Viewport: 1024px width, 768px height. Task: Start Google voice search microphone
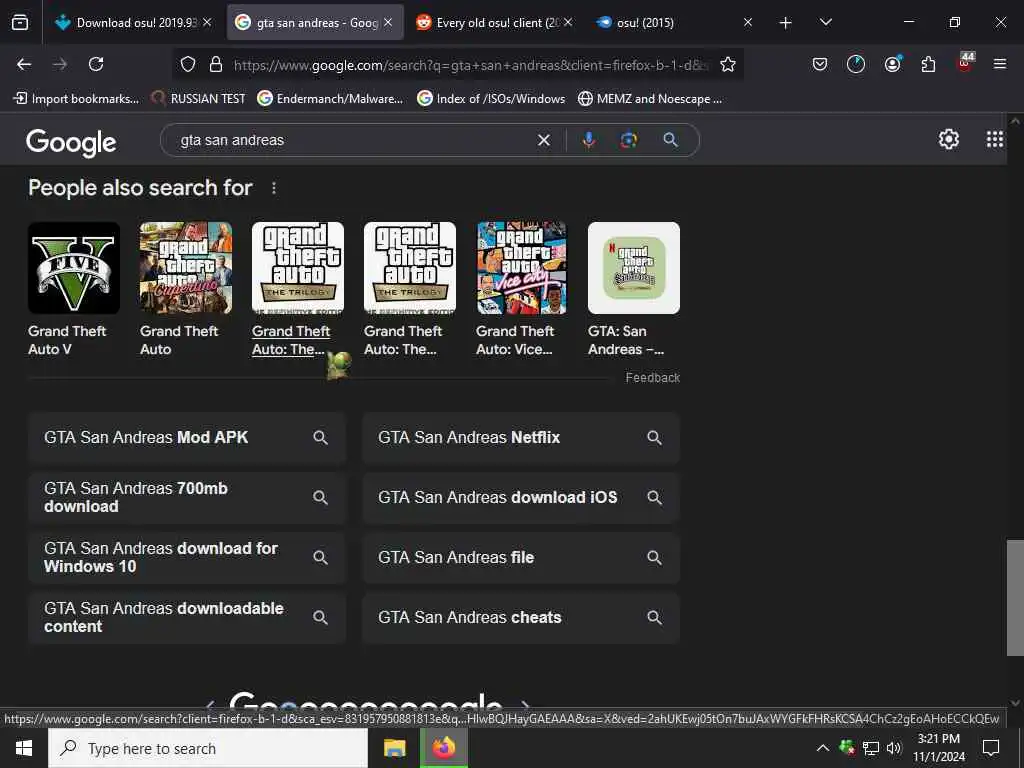[x=588, y=140]
